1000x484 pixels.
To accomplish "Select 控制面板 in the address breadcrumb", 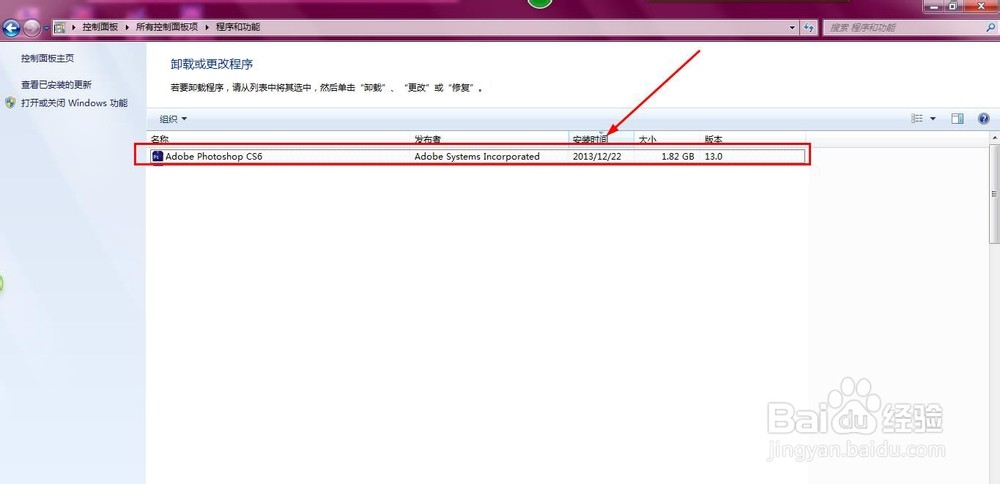I will pos(100,27).
